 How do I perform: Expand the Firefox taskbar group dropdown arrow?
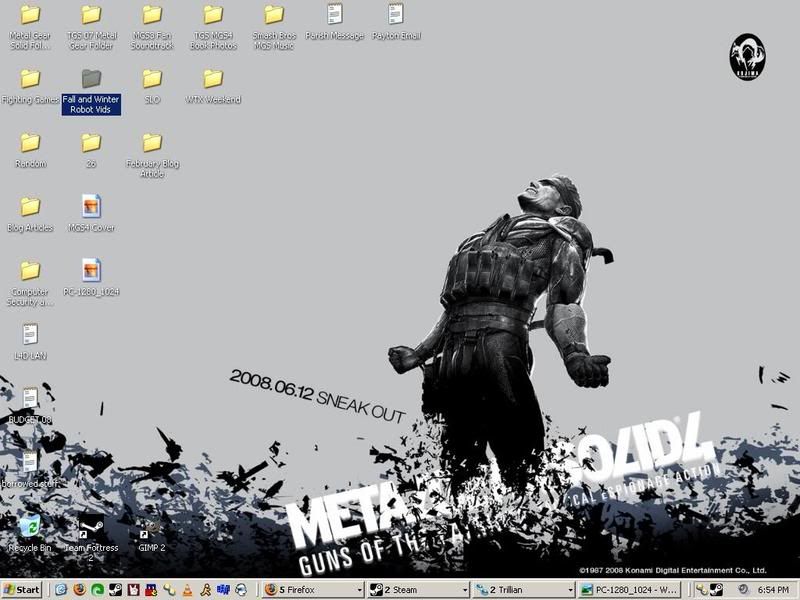point(359,590)
